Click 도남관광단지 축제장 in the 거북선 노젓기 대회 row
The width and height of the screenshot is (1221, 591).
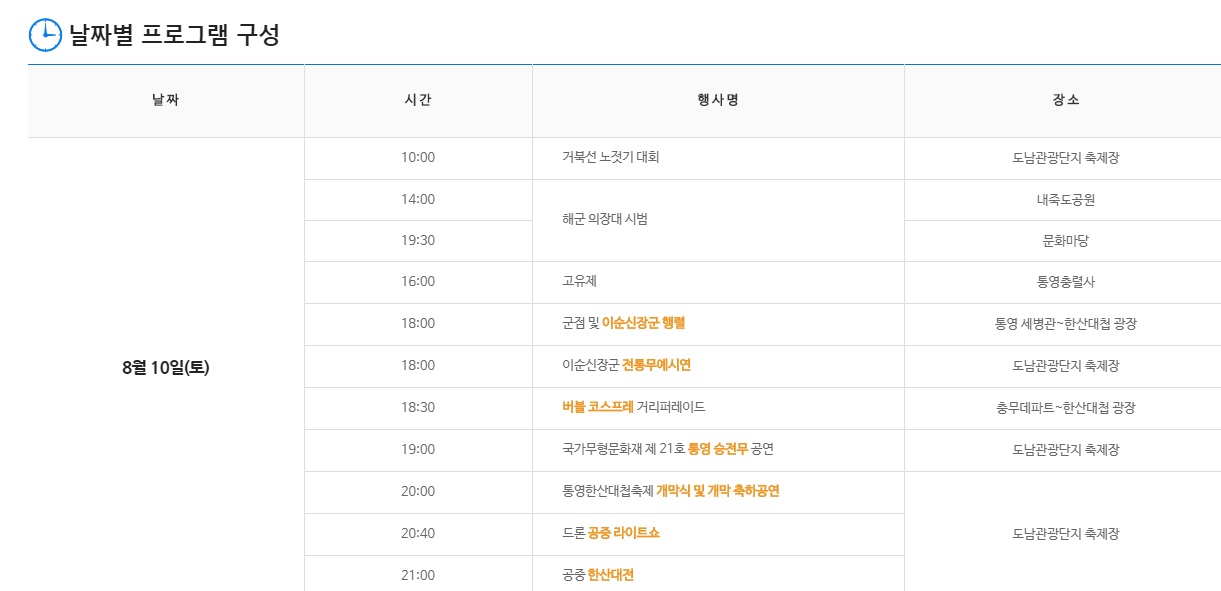coord(1066,158)
